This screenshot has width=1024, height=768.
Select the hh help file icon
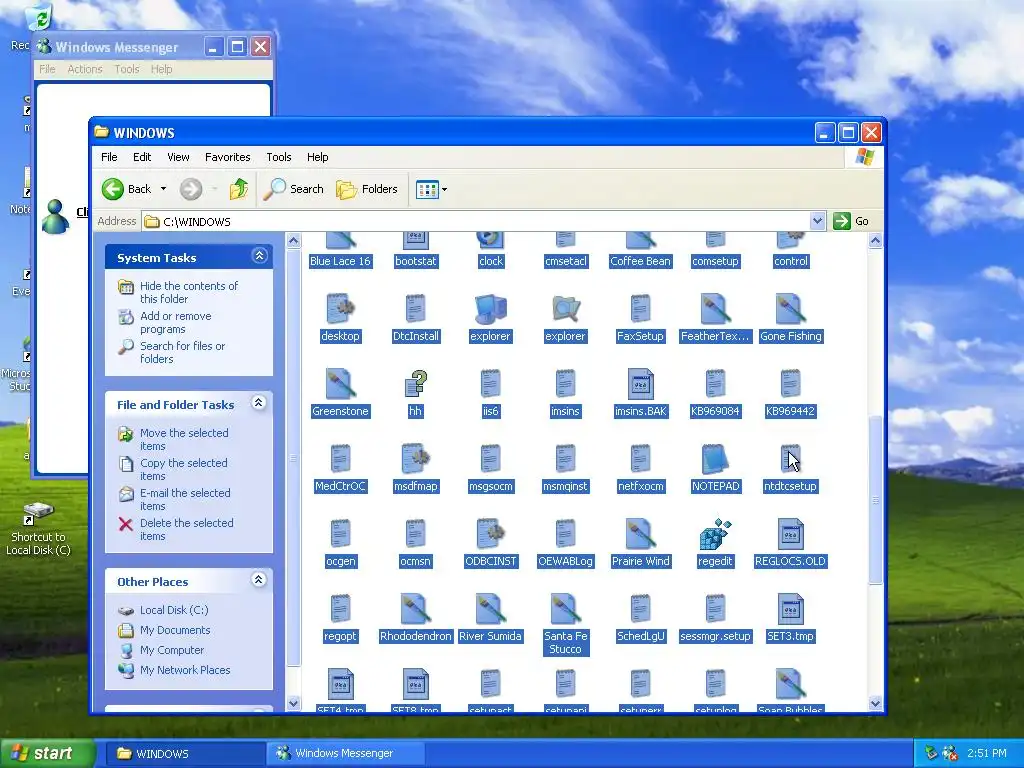pyautogui.click(x=415, y=384)
